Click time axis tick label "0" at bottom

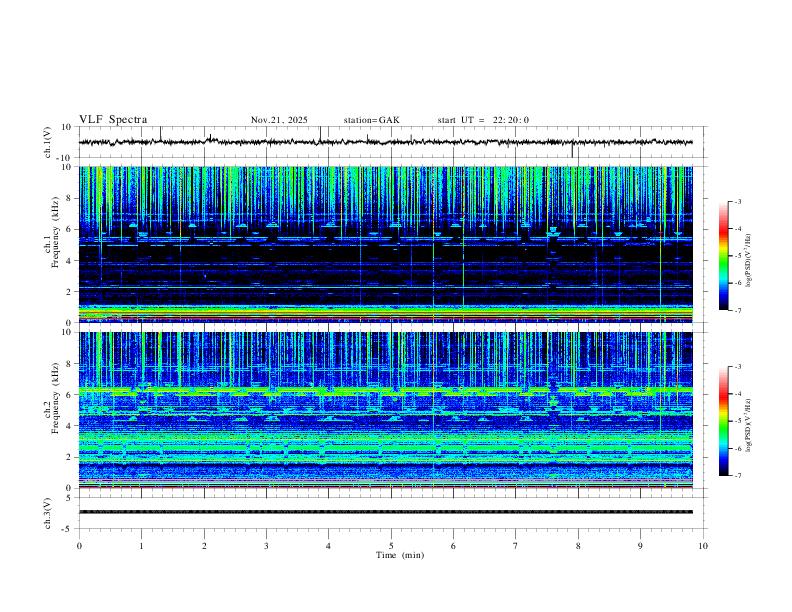[x=79, y=546]
